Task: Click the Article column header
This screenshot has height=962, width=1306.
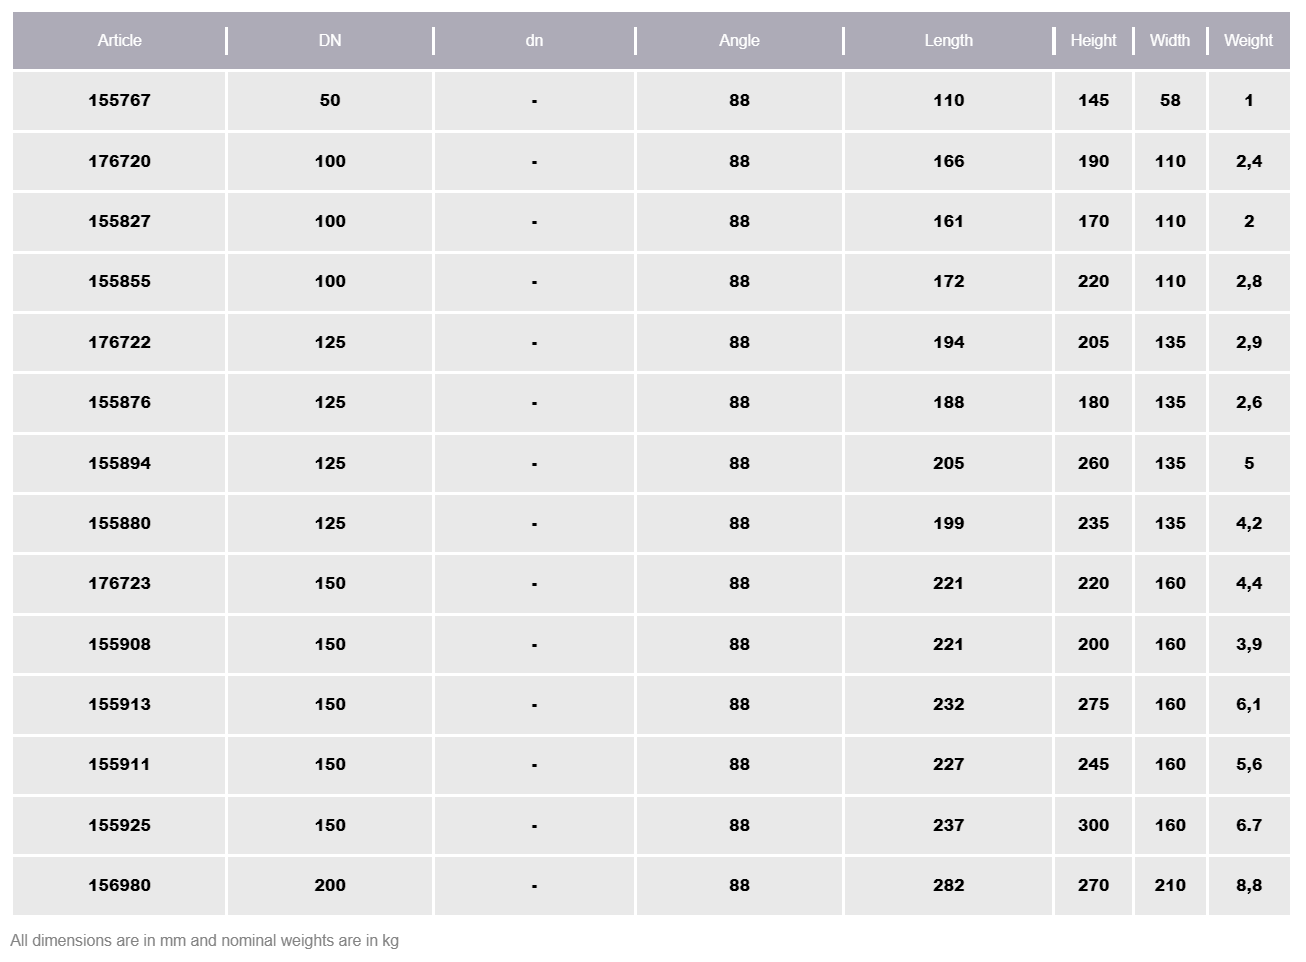Action: 119,41
